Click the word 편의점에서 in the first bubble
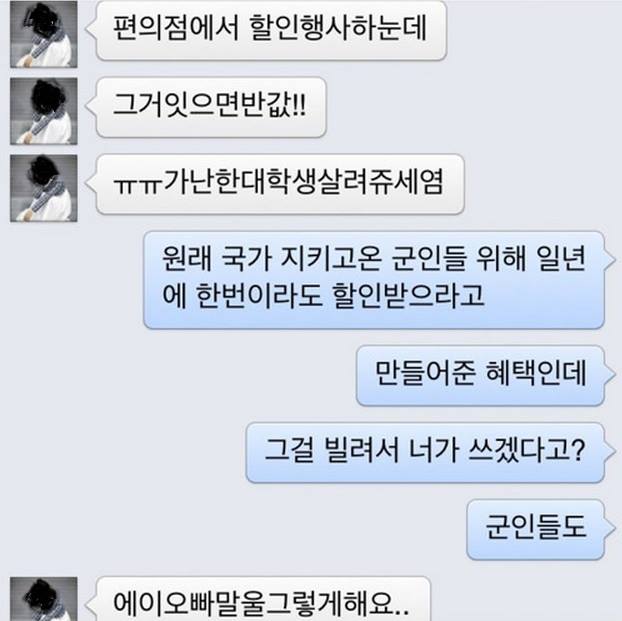This screenshot has width=622, height=621. tap(177, 28)
